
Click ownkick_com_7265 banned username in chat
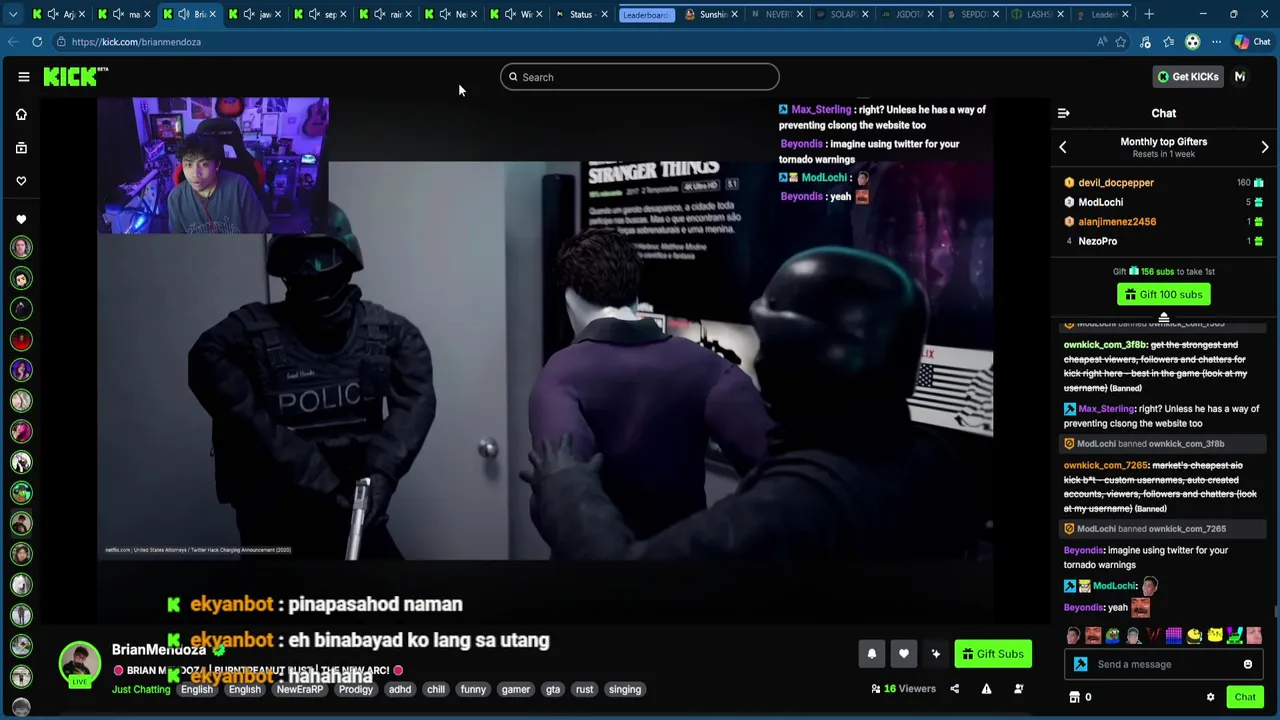pos(1105,465)
